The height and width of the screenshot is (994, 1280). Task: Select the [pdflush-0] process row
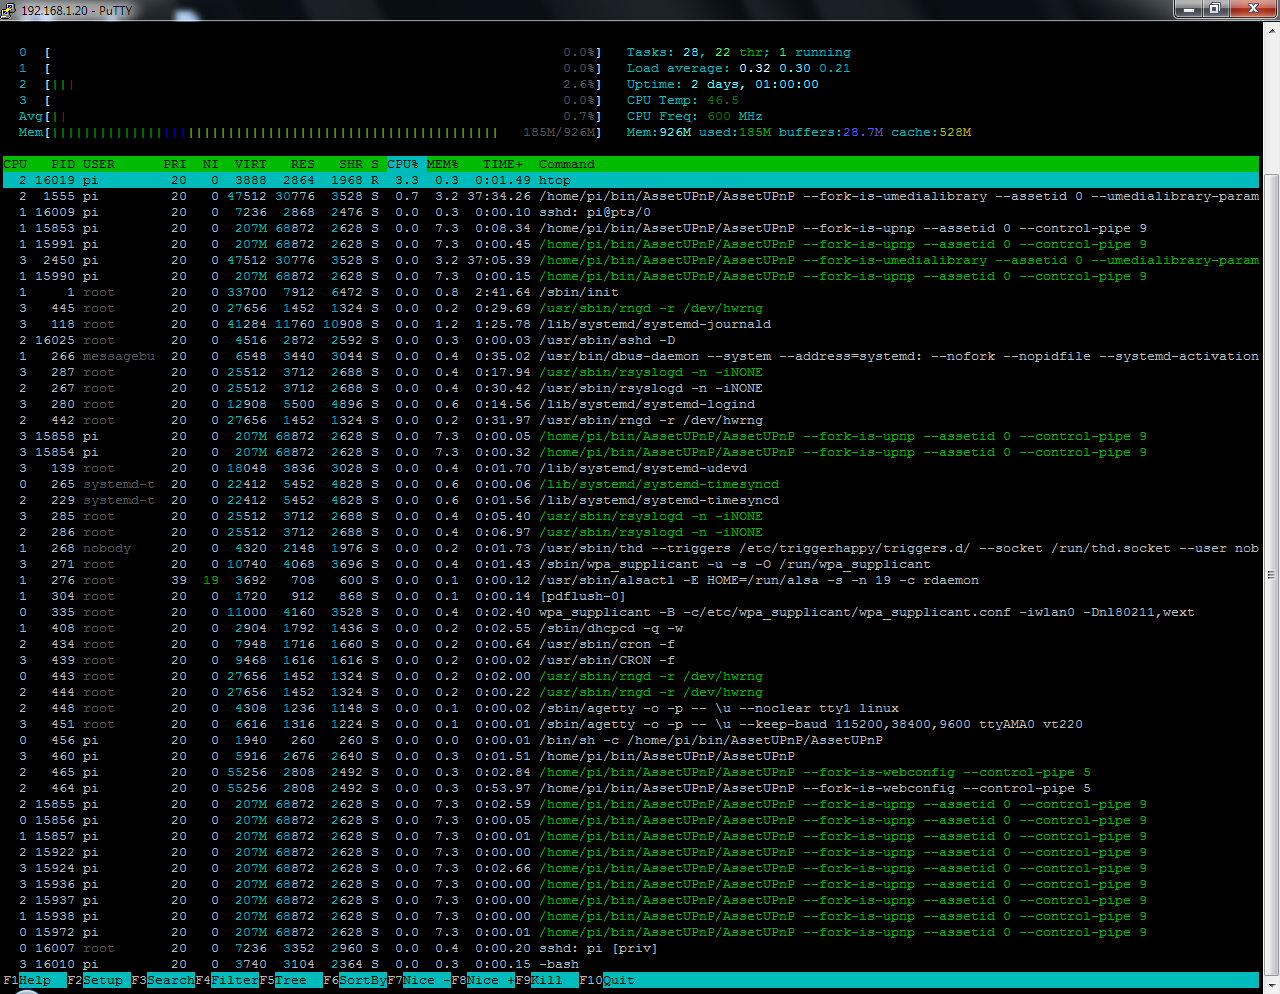coord(631,596)
